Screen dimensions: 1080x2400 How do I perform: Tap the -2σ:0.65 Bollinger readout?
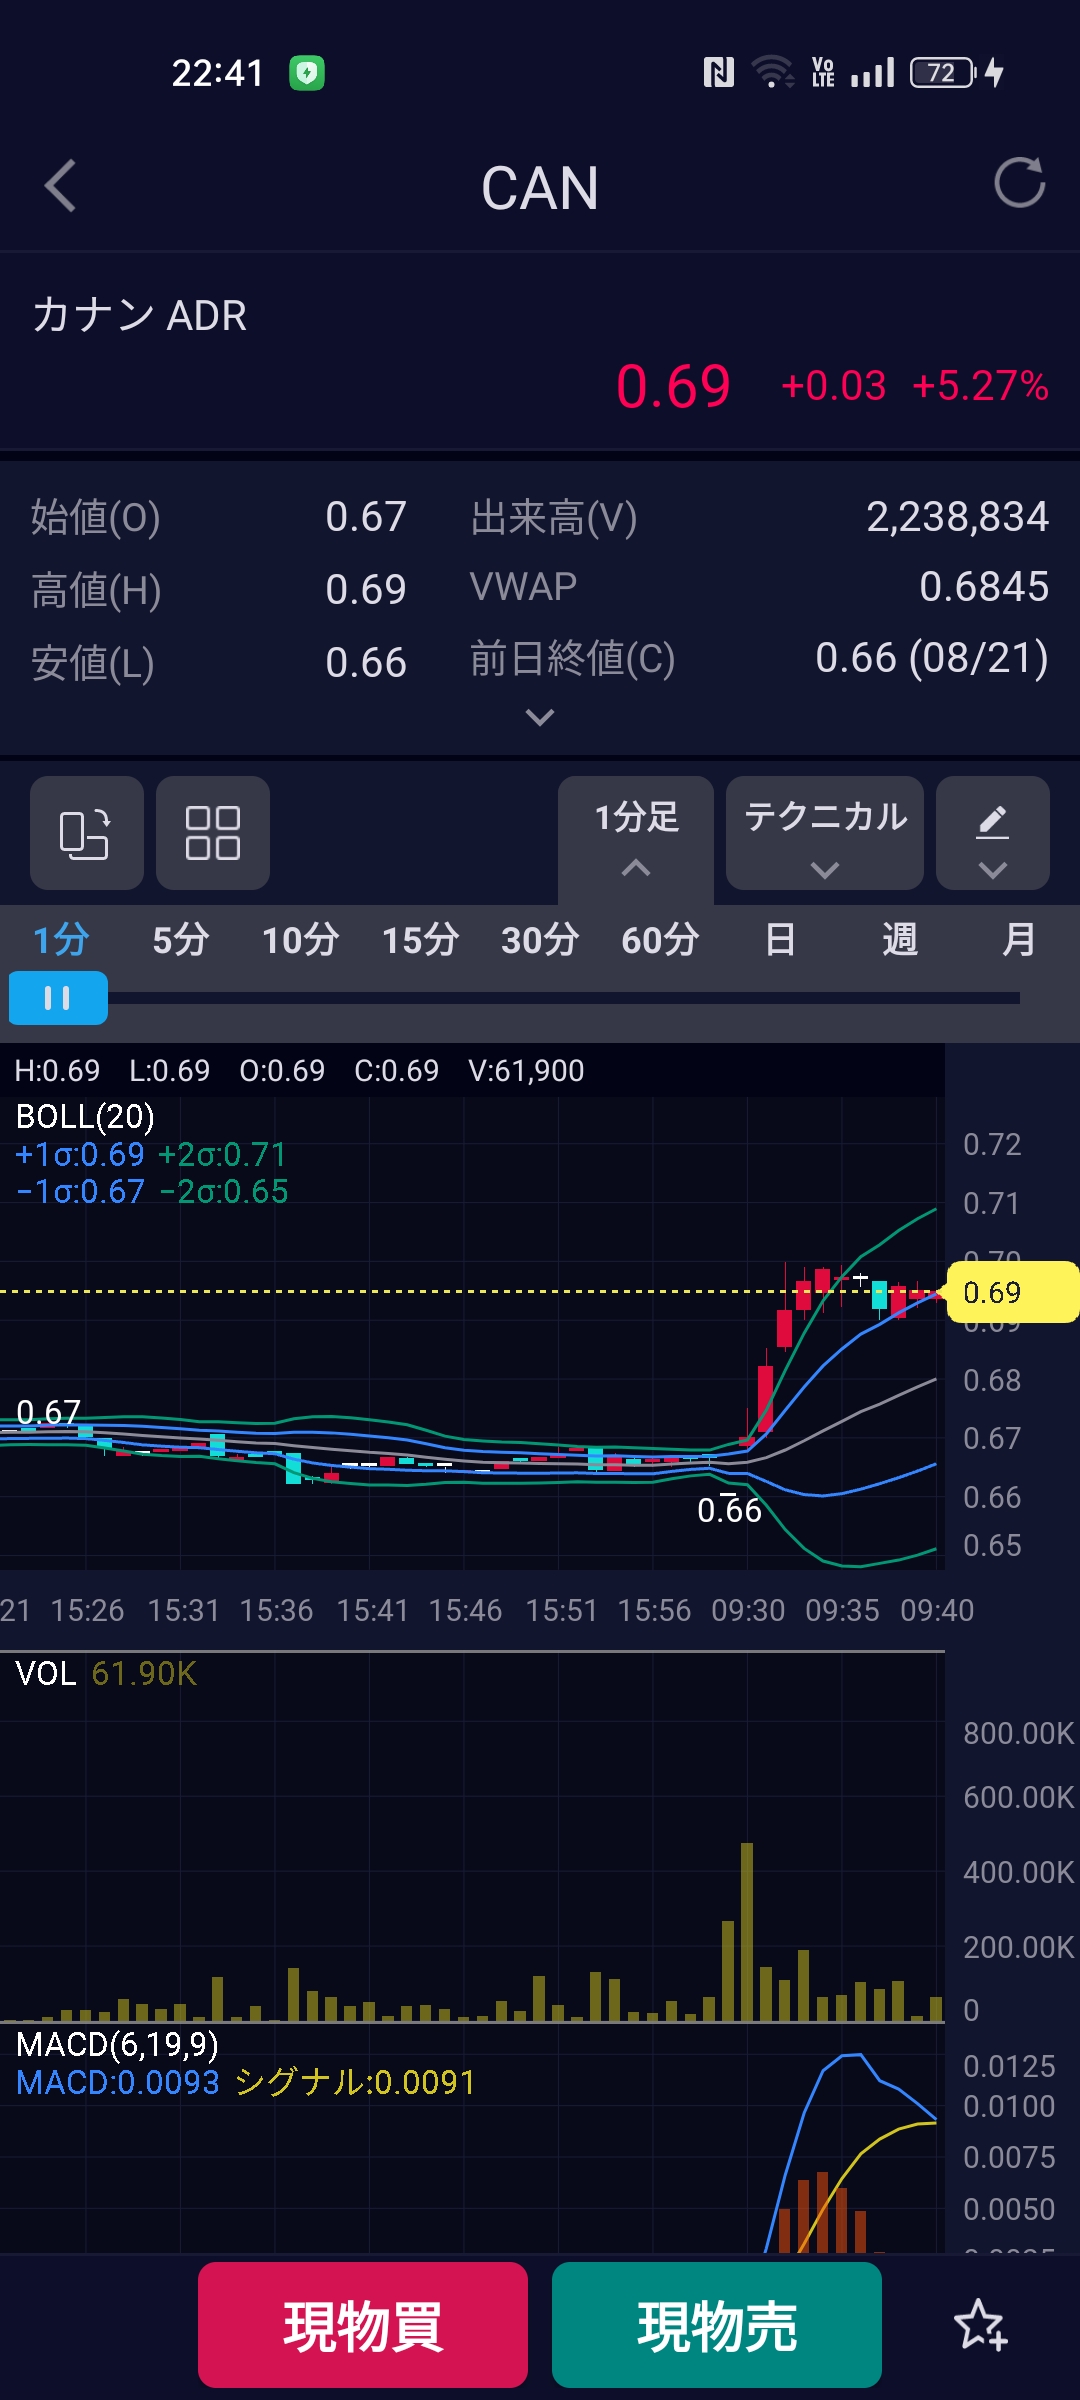[223, 1192]
